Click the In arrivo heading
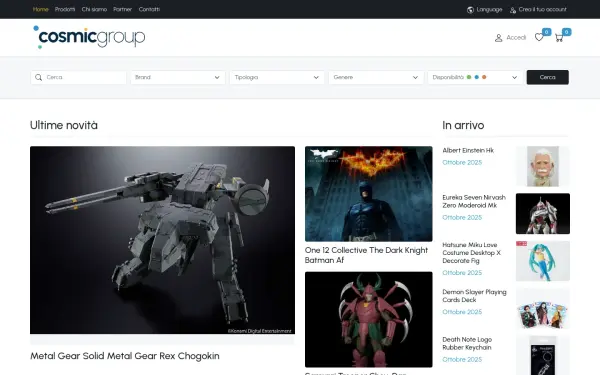The width and height of the screenshot is (600, 375). click(x=463, y=125)
